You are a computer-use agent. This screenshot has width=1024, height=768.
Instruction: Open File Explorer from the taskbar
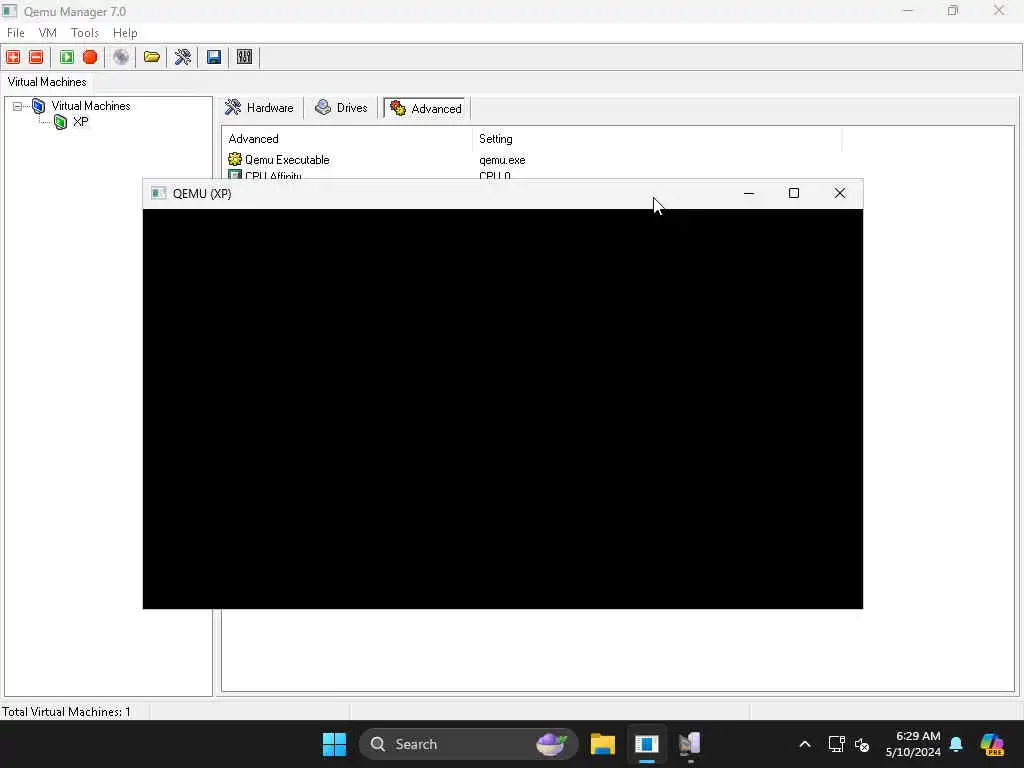coord(603,744)
